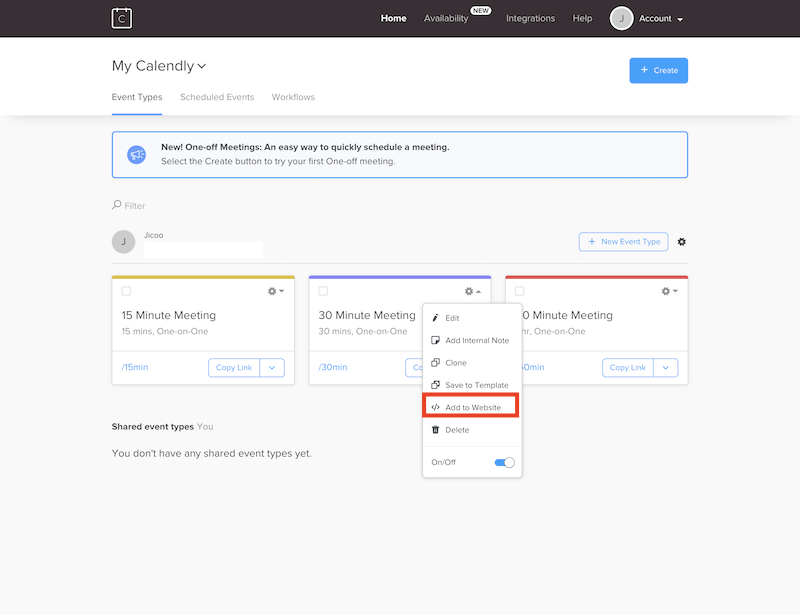Tick the red card's checkbox

click(519, 291)
